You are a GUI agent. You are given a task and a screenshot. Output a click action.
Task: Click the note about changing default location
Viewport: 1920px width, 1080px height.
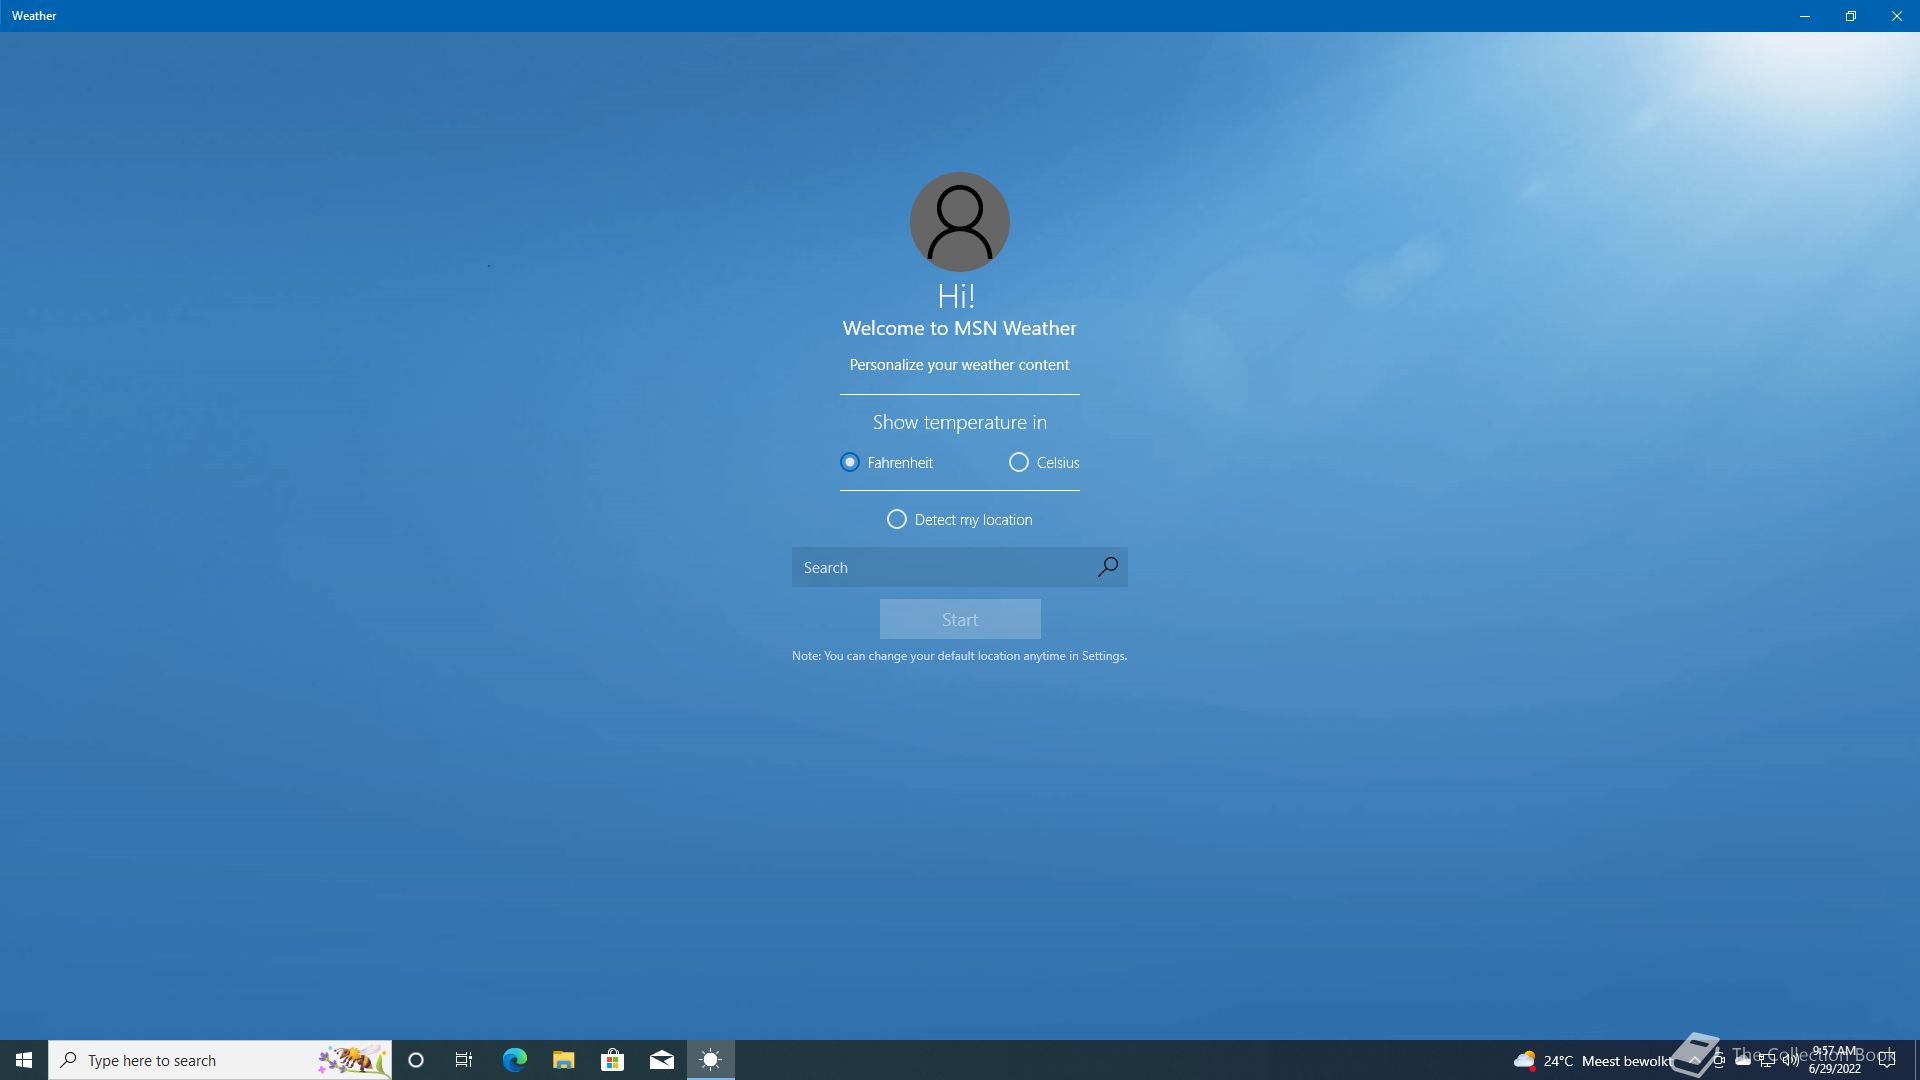pyautogui.click(x=960, y=656)
